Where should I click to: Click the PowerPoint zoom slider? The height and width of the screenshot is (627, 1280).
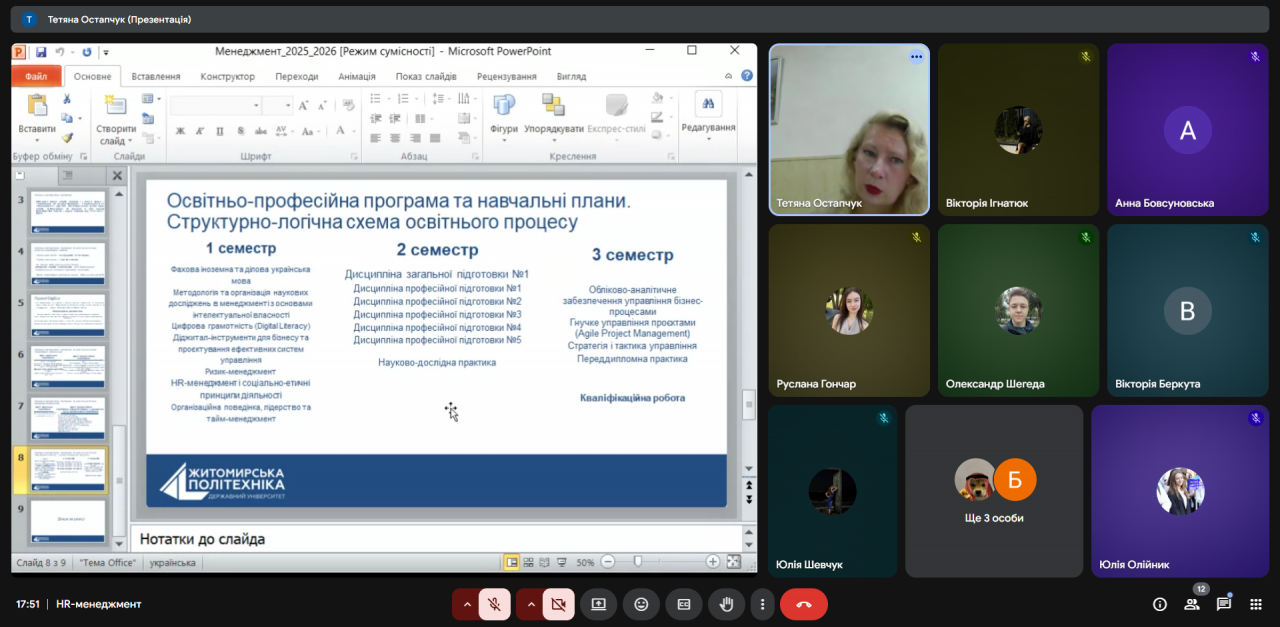637,562
